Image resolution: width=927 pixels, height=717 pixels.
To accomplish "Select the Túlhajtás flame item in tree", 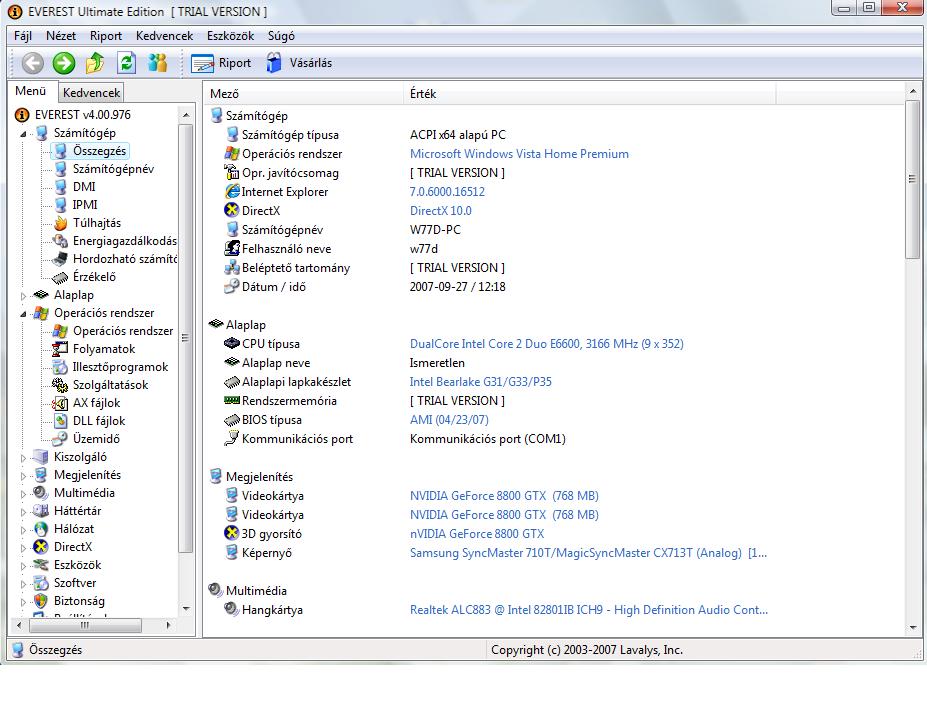I will point(96,223).
